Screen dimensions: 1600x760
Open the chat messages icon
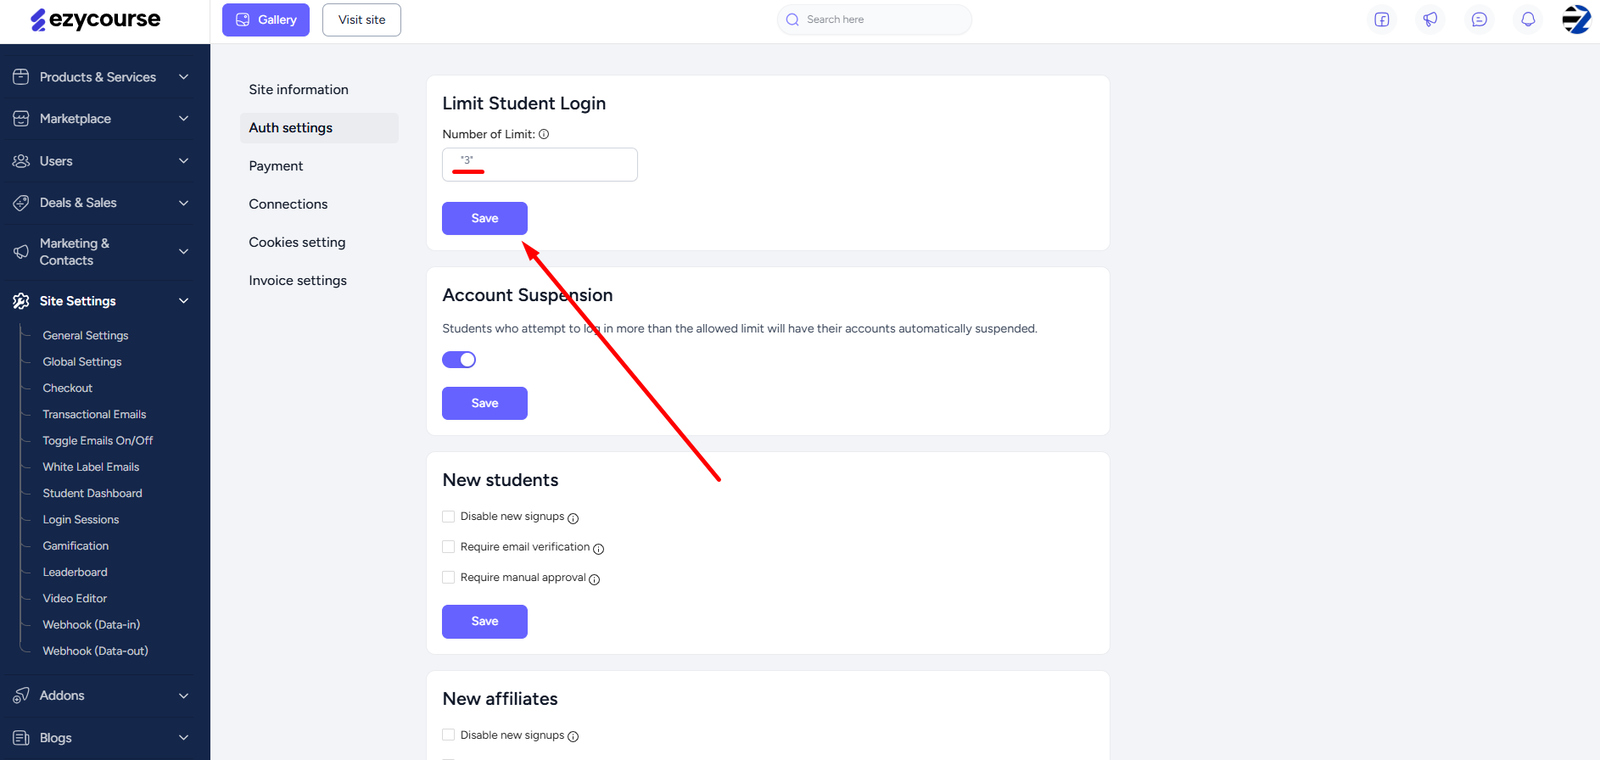1479,20
